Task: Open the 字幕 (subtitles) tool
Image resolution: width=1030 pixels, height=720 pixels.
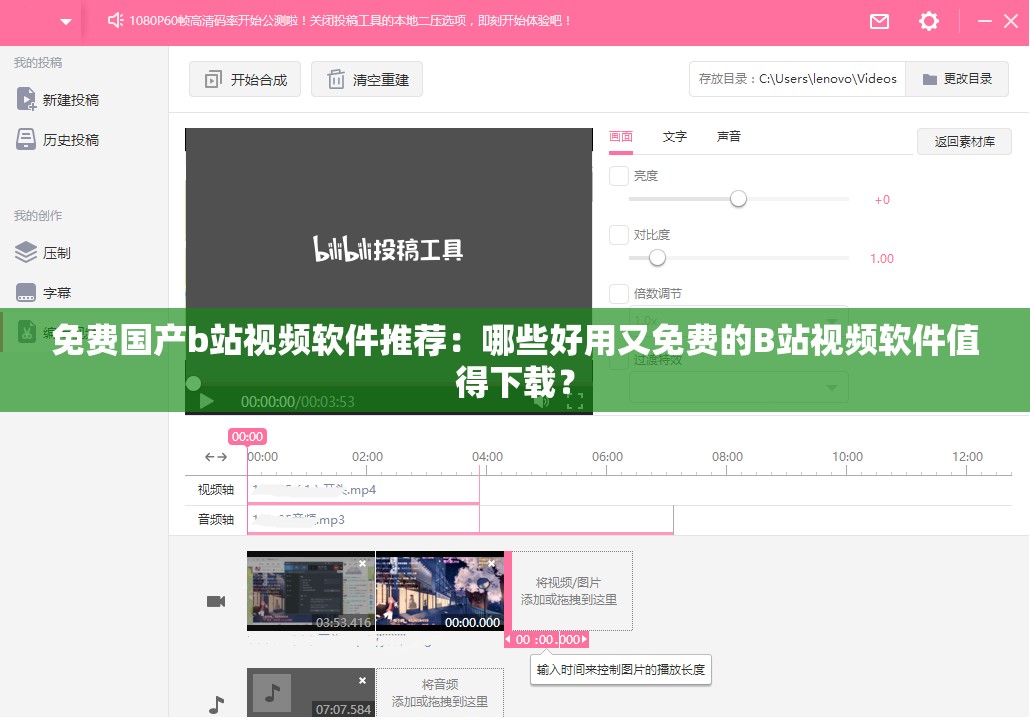Action: point(25,292)
